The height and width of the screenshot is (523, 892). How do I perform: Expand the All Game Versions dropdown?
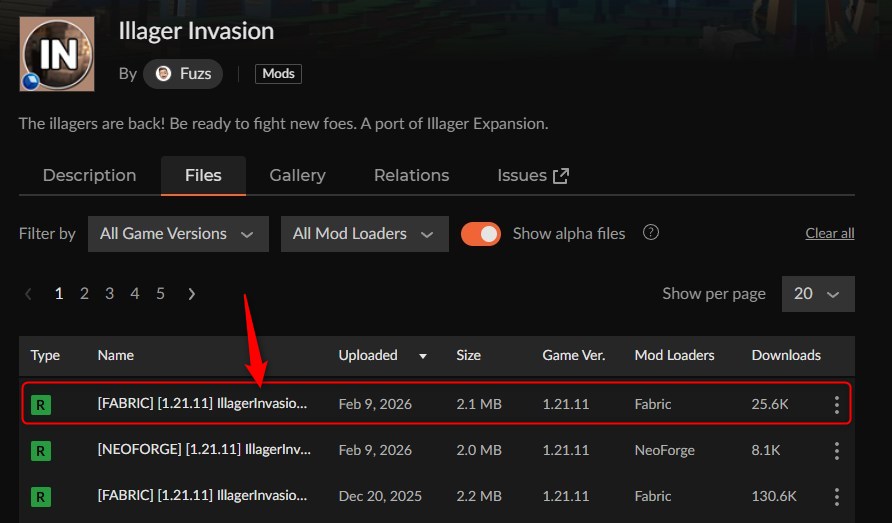click(x=178, y=234)
